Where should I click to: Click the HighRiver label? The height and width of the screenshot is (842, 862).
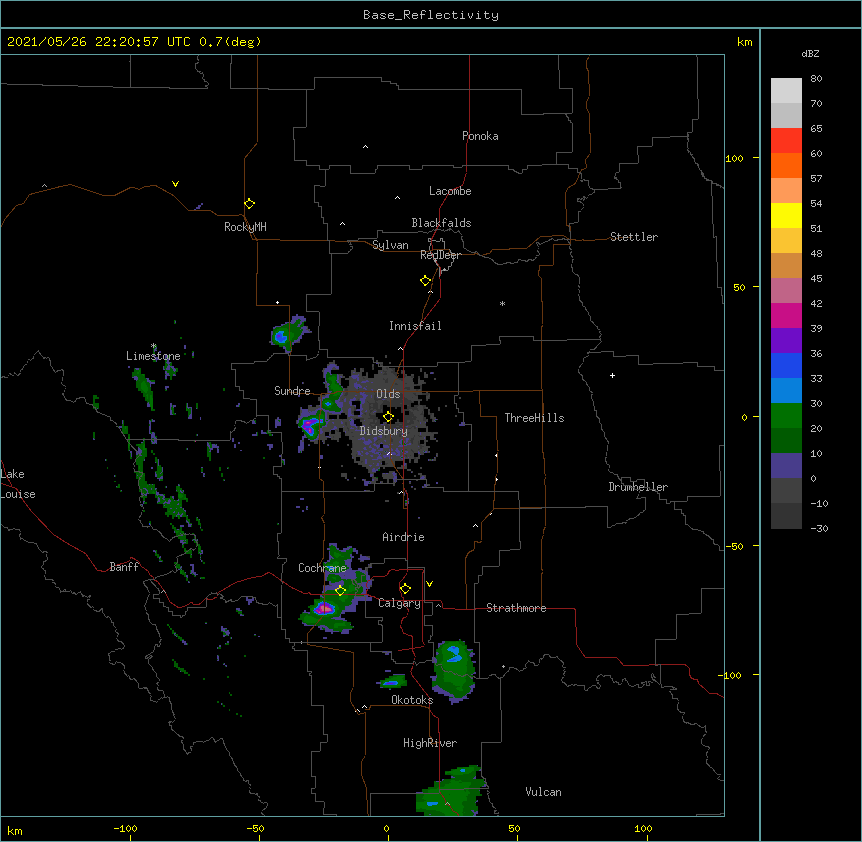click(x=430, y=743)
